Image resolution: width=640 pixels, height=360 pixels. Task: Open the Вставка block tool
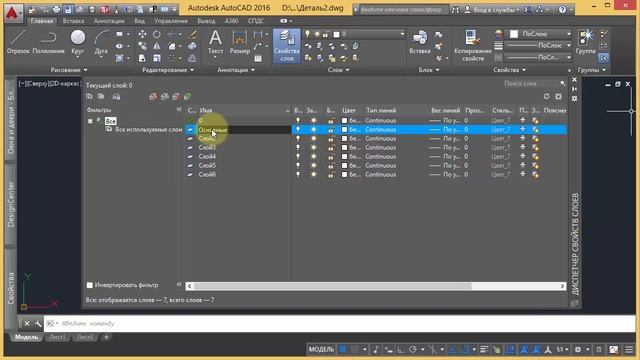click(420, 42)
